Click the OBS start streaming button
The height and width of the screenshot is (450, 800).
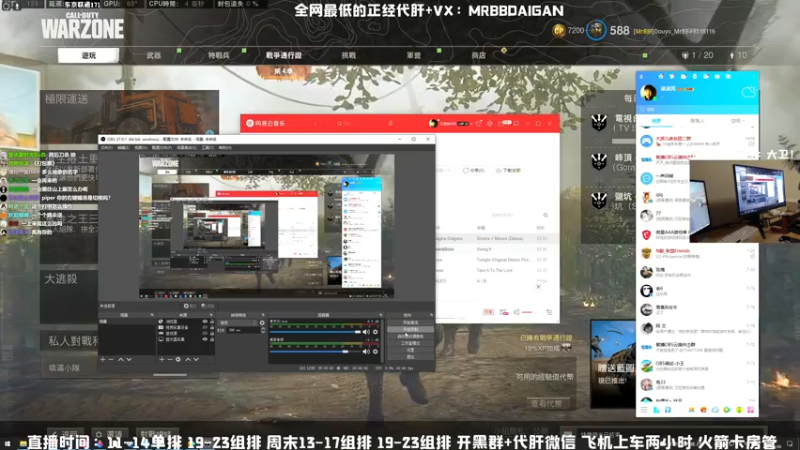tap(410, 323)
